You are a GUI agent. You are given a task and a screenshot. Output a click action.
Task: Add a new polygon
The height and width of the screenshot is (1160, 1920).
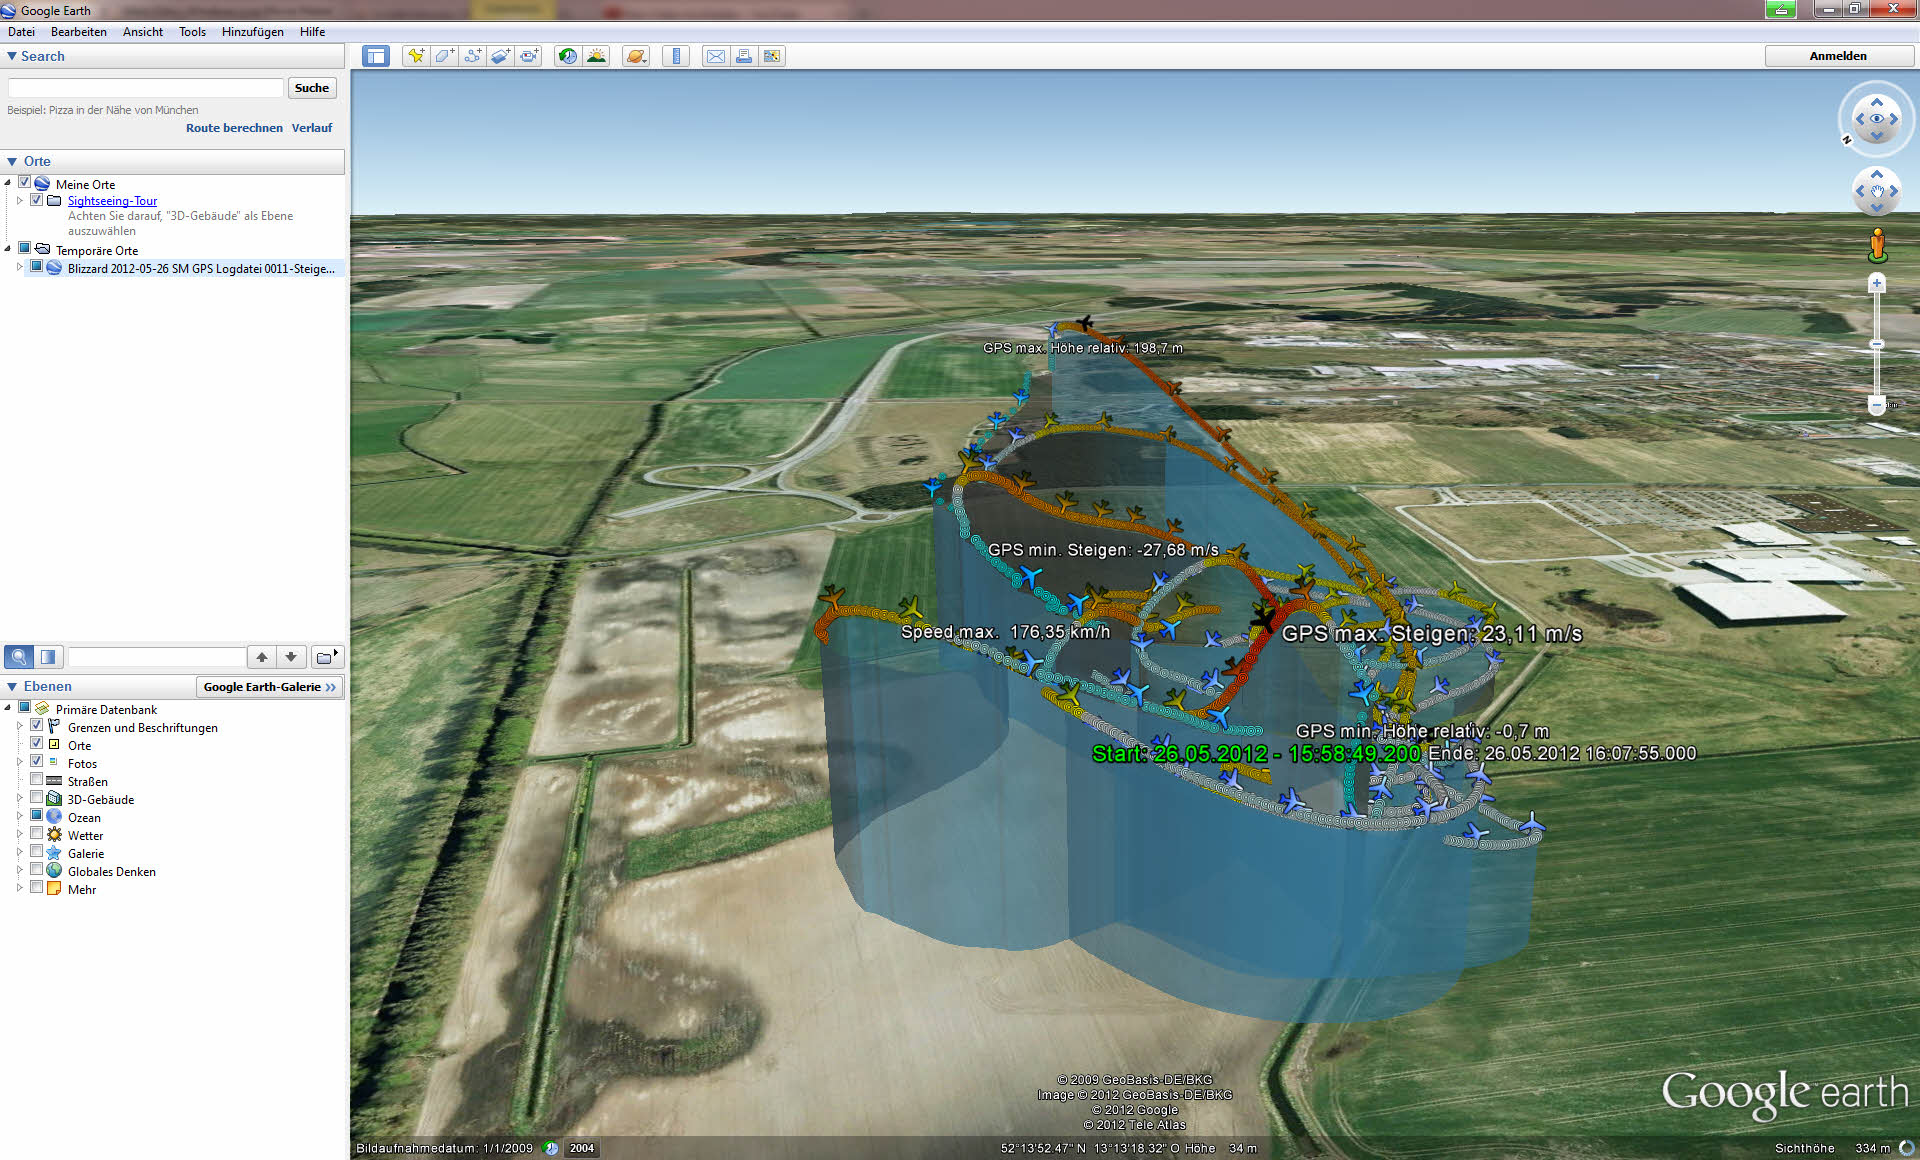[x=444, y=56]
